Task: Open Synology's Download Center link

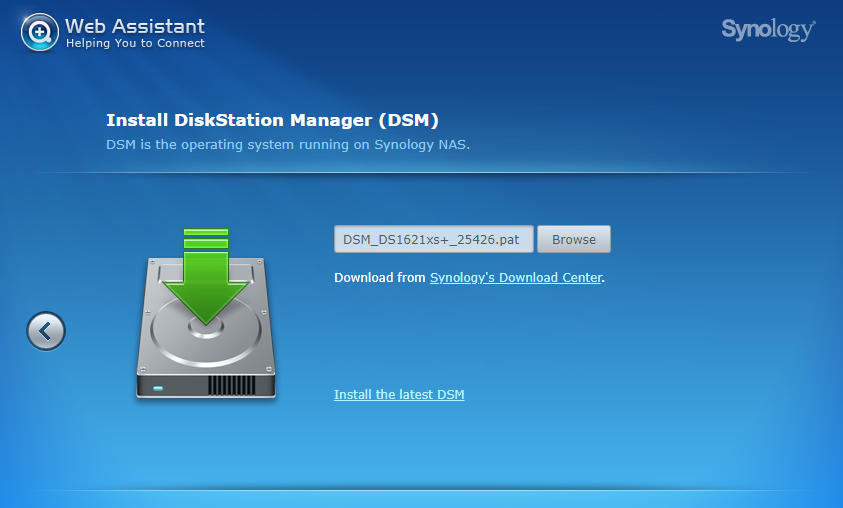Action: [x=515, y=278]
